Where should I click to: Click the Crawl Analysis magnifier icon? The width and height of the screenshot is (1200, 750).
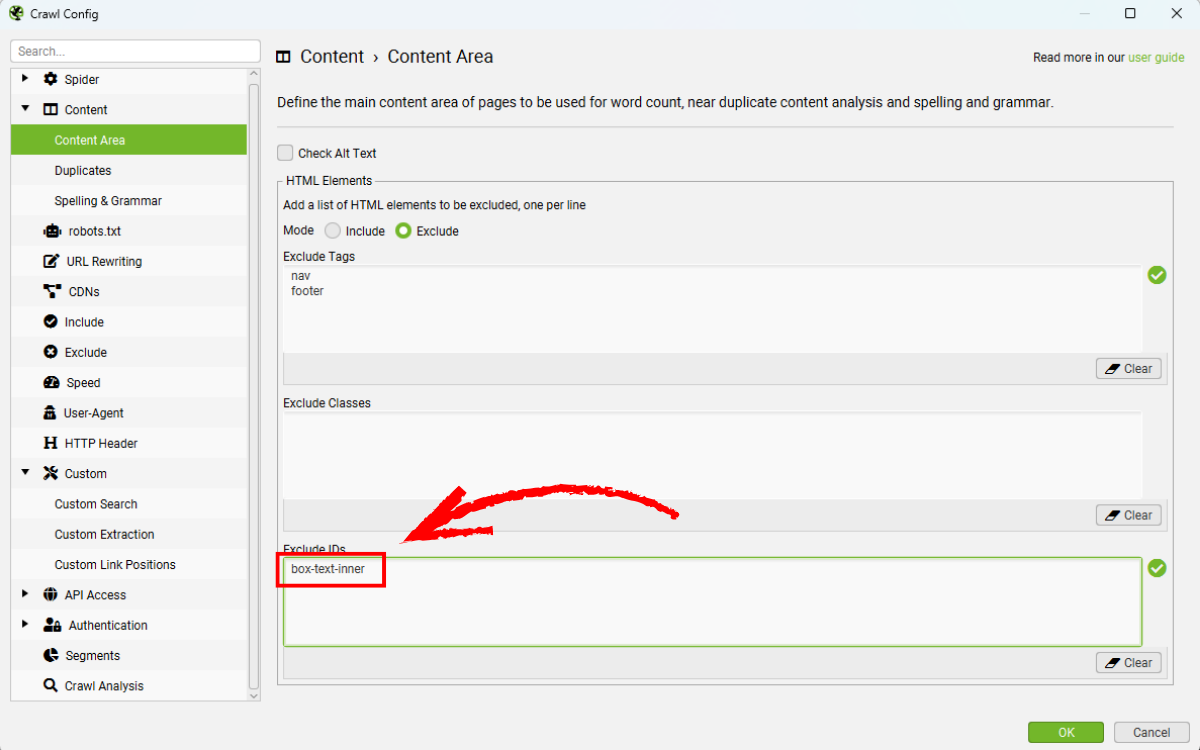tap(51, 686)
